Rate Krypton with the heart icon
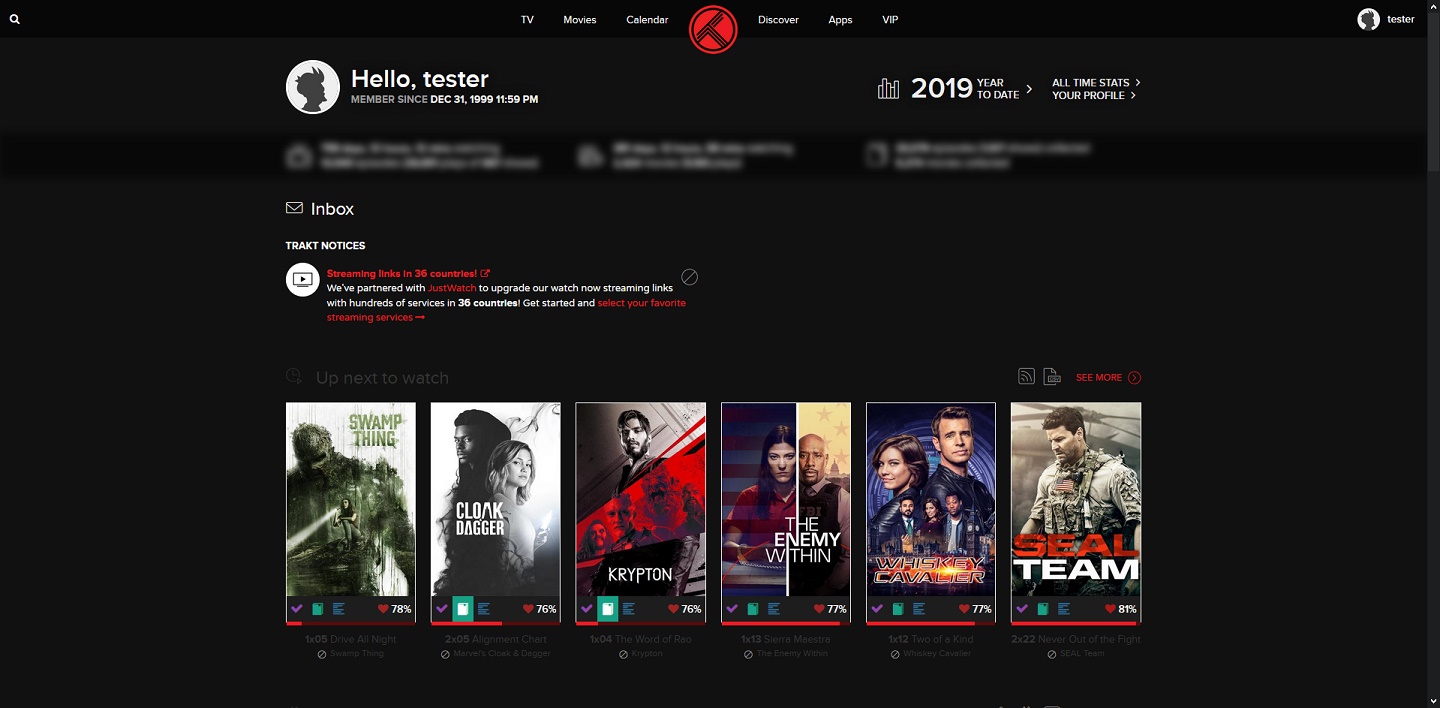 (x=673, y=608)
